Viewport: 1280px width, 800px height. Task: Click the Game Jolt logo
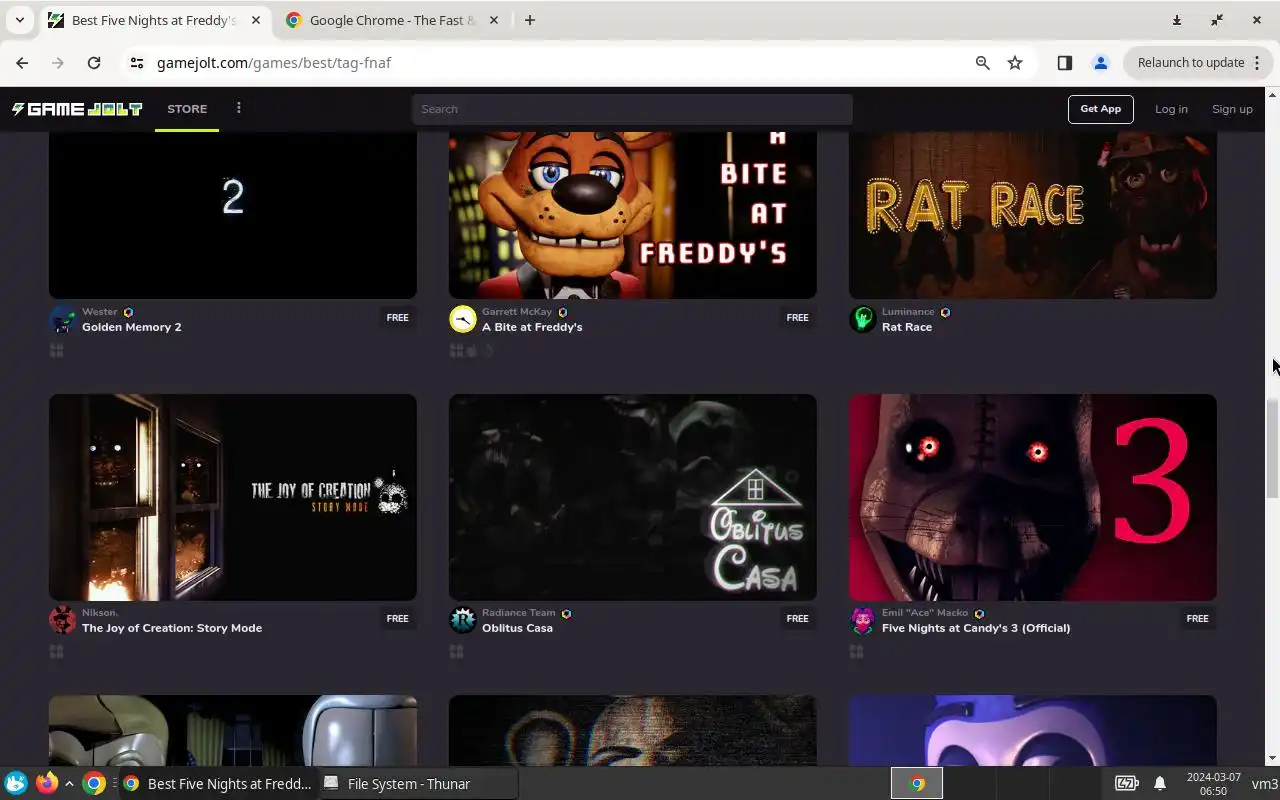point(77,109)
